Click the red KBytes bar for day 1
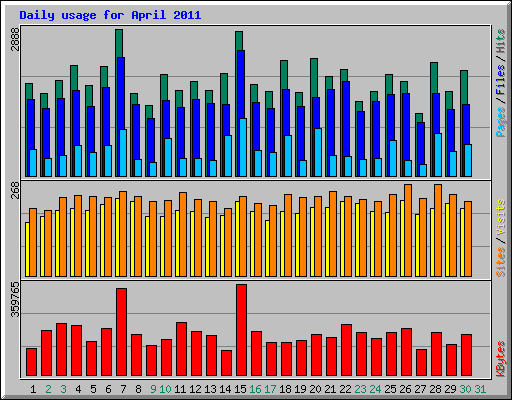 32,362
